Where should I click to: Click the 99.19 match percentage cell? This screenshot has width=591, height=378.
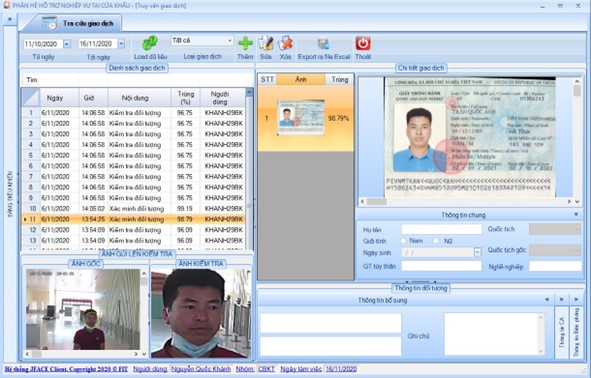pos(185,208)
